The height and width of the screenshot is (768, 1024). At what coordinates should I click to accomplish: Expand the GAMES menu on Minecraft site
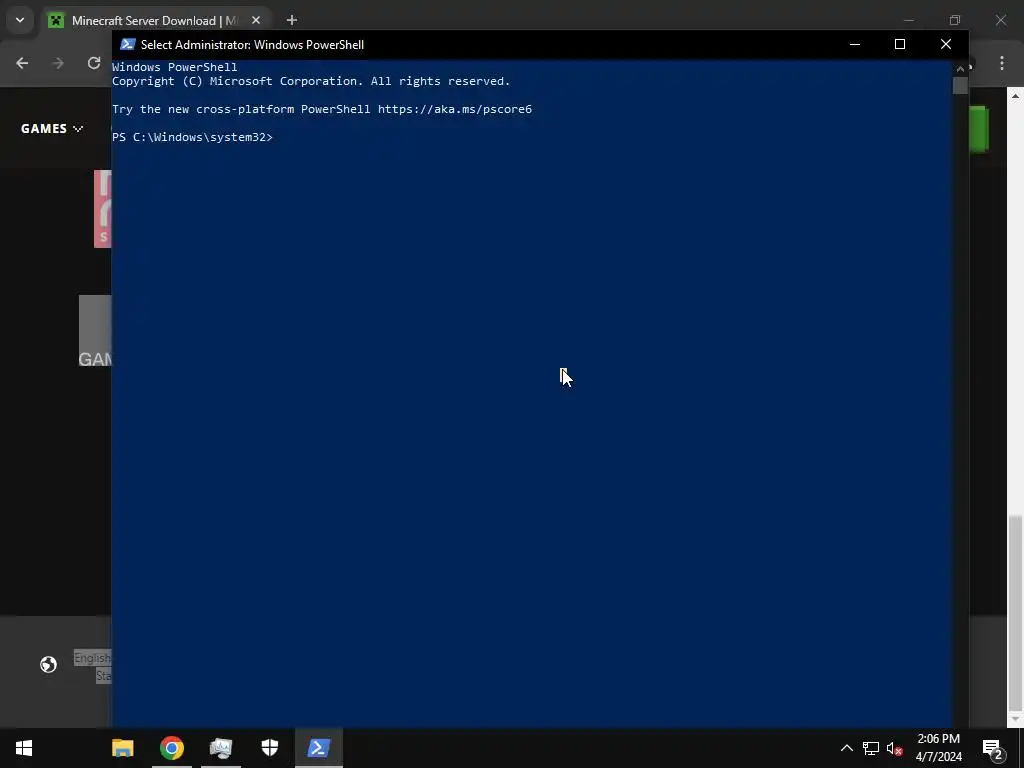pyautogui.click(x=52, y=129)
